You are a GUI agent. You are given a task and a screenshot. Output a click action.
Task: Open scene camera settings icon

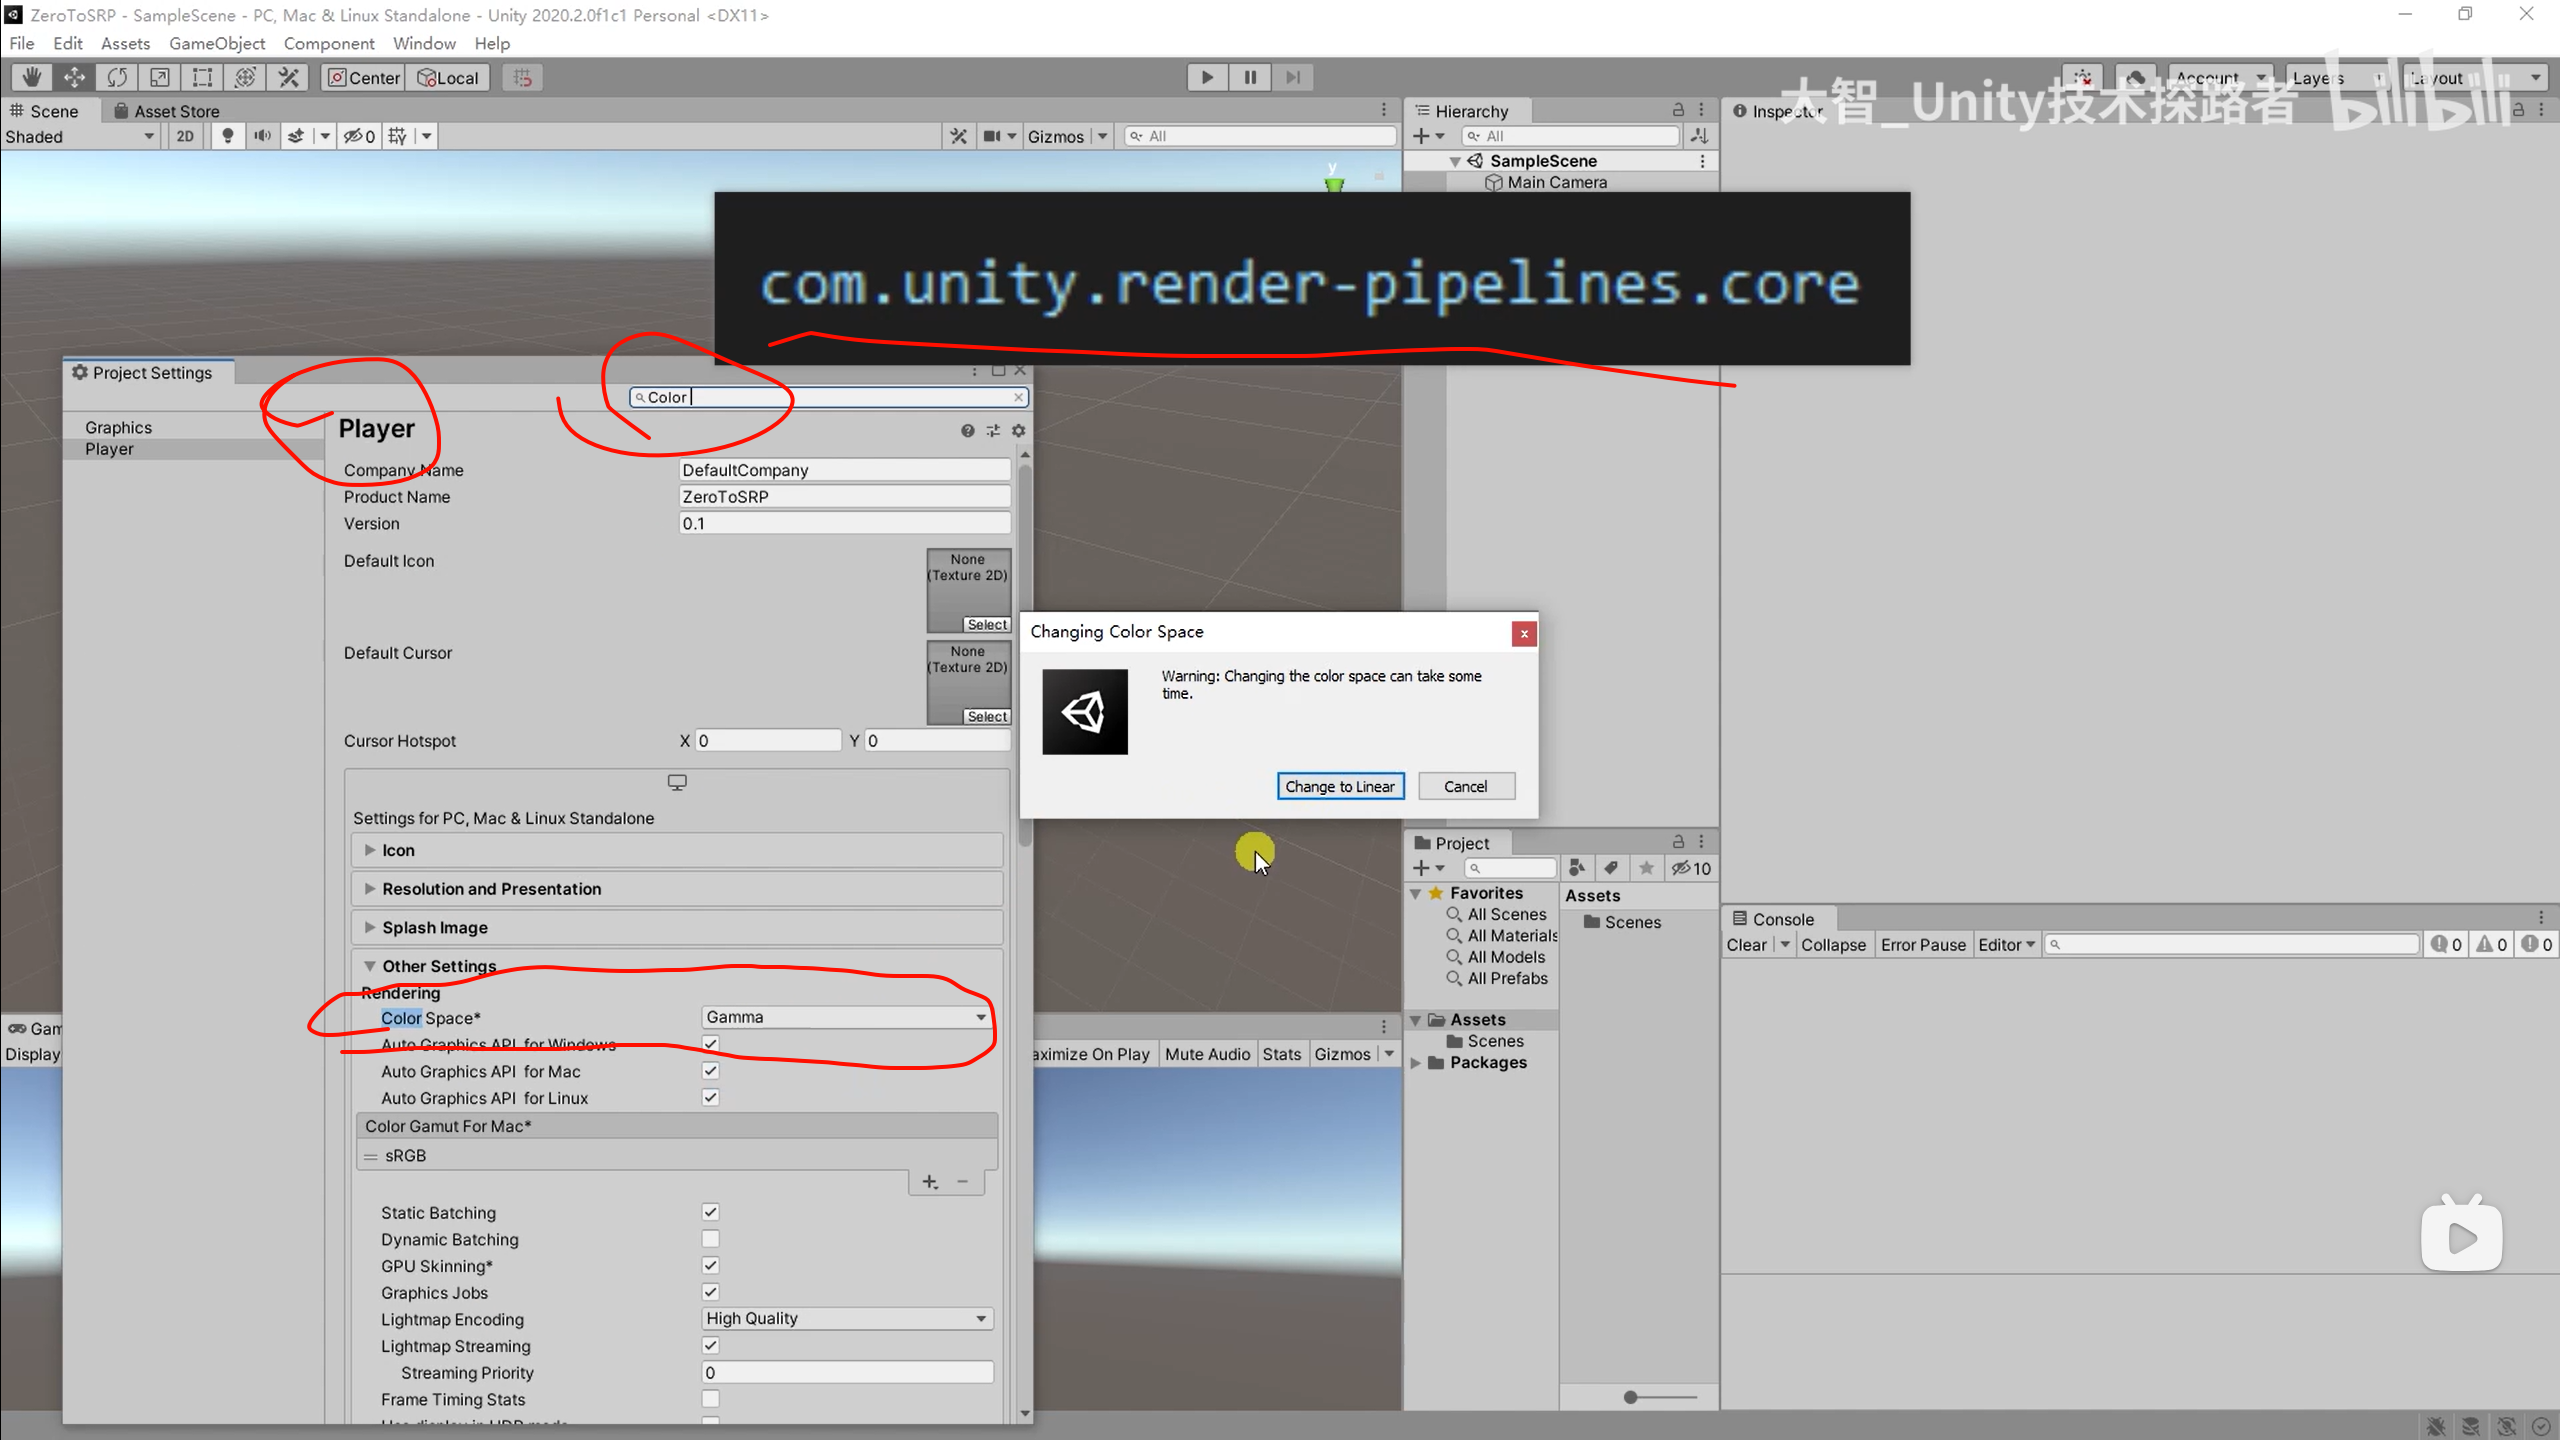[x=991, y=136]
